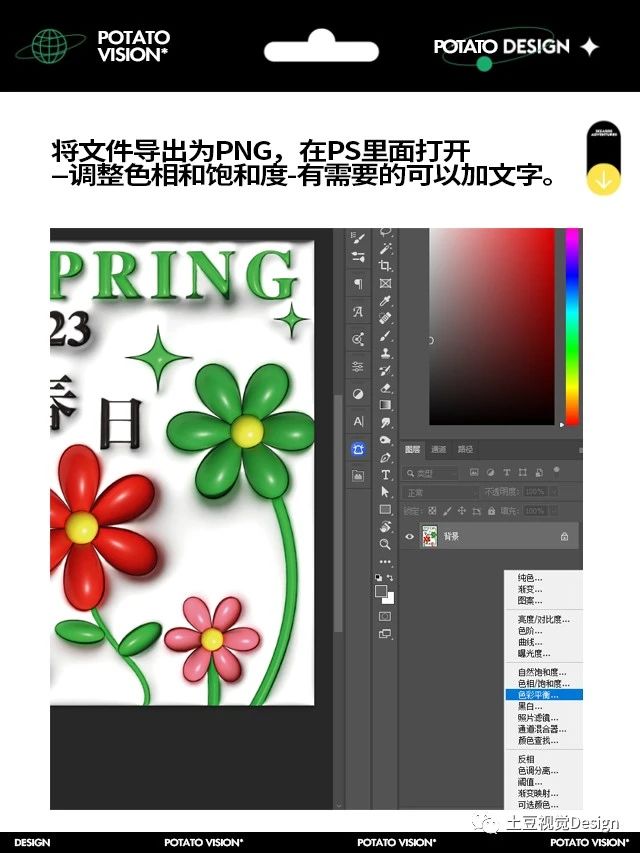Choose 黑白... from the menu

[544, 706]
